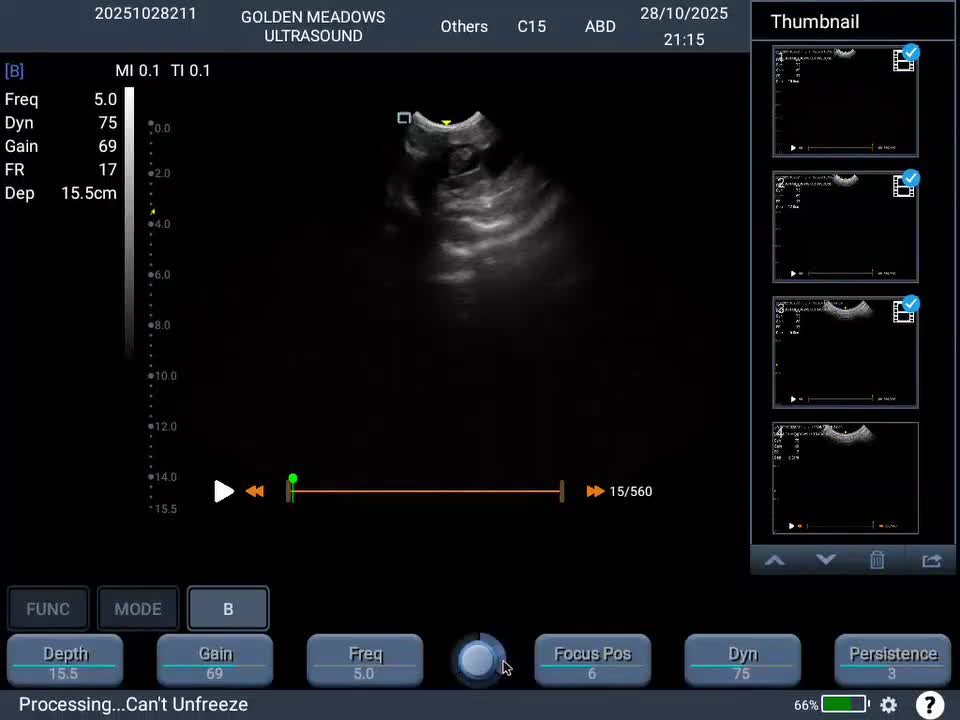960x720 pixels.
Task: Click the Gain 69 button
Action: (215, 661)
